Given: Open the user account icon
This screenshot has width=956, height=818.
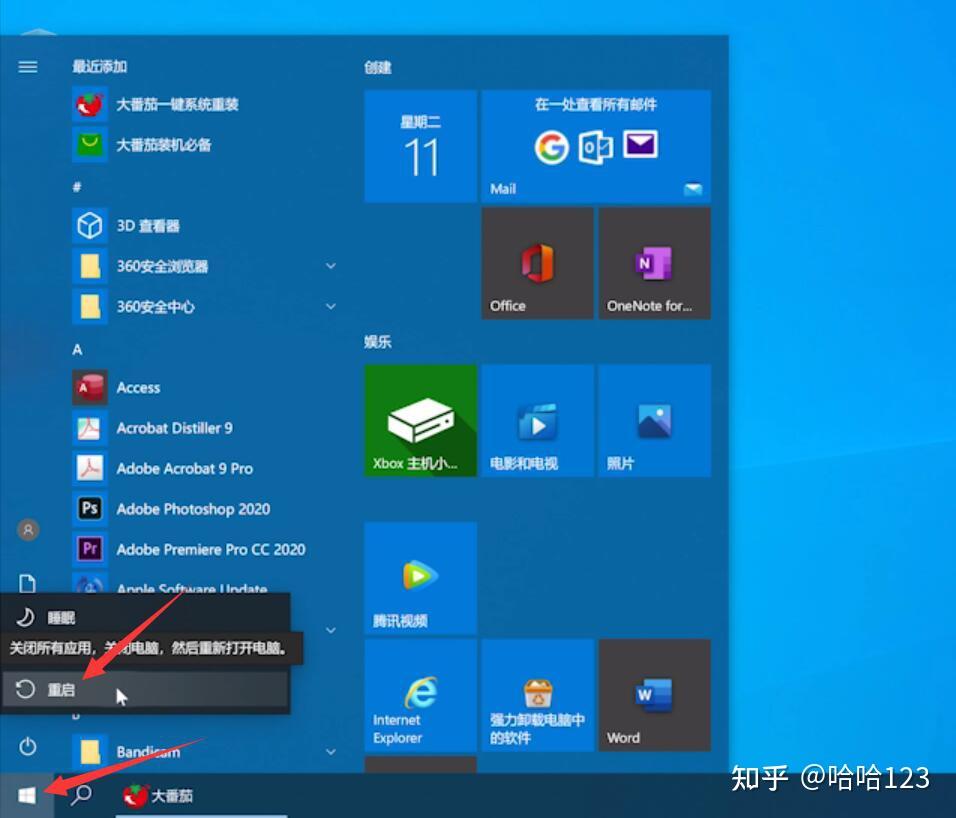Looking at the screenshot, I should point(27,530).
